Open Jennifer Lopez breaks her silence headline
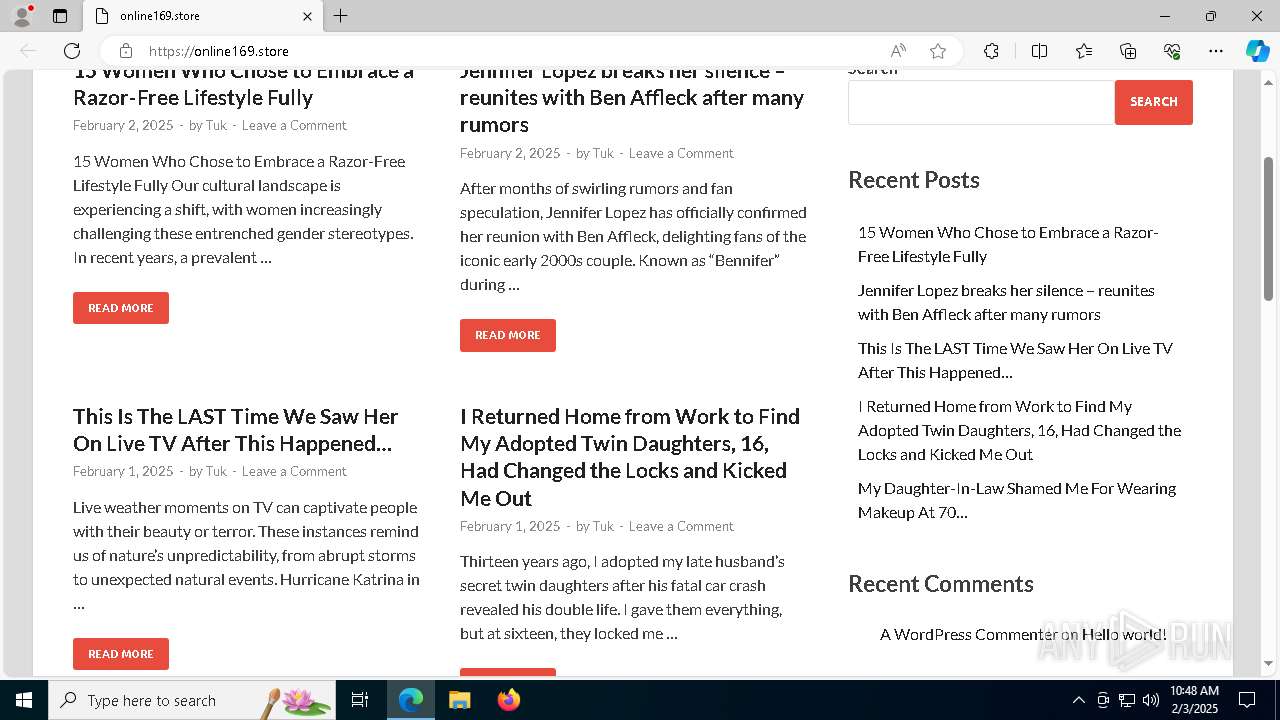This screenshot has width=1280, height=720. [x=632, y=98]
